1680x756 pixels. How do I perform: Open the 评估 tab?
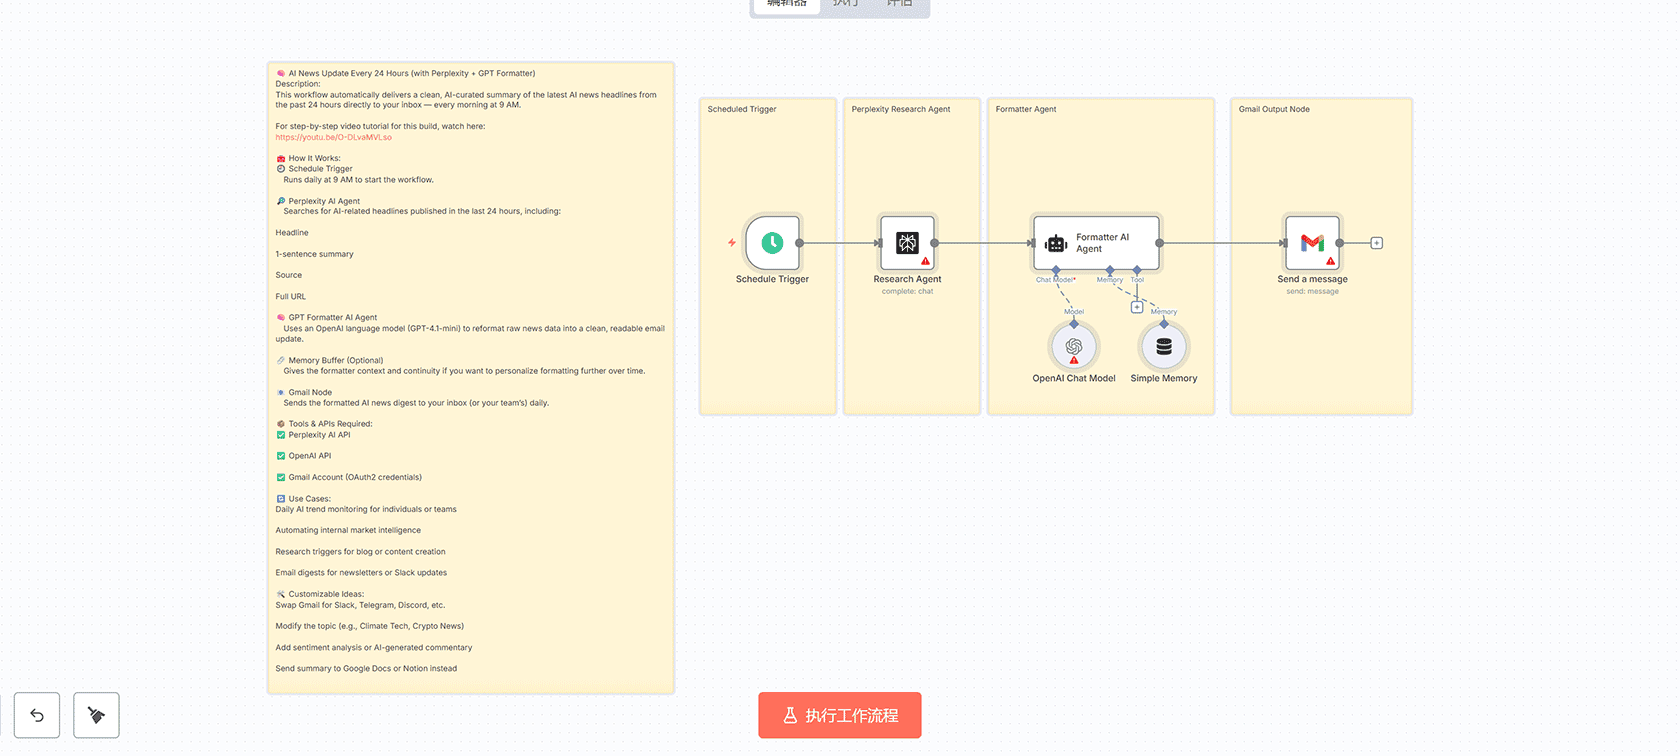click(x=899, y=4)
